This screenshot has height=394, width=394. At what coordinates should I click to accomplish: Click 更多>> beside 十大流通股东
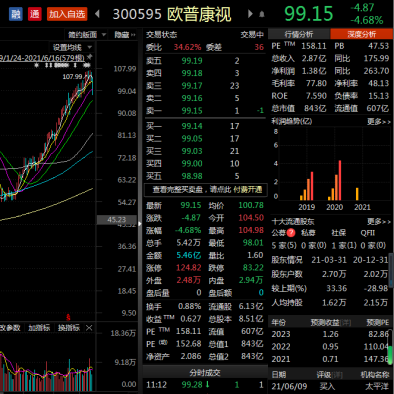[379, 222]
